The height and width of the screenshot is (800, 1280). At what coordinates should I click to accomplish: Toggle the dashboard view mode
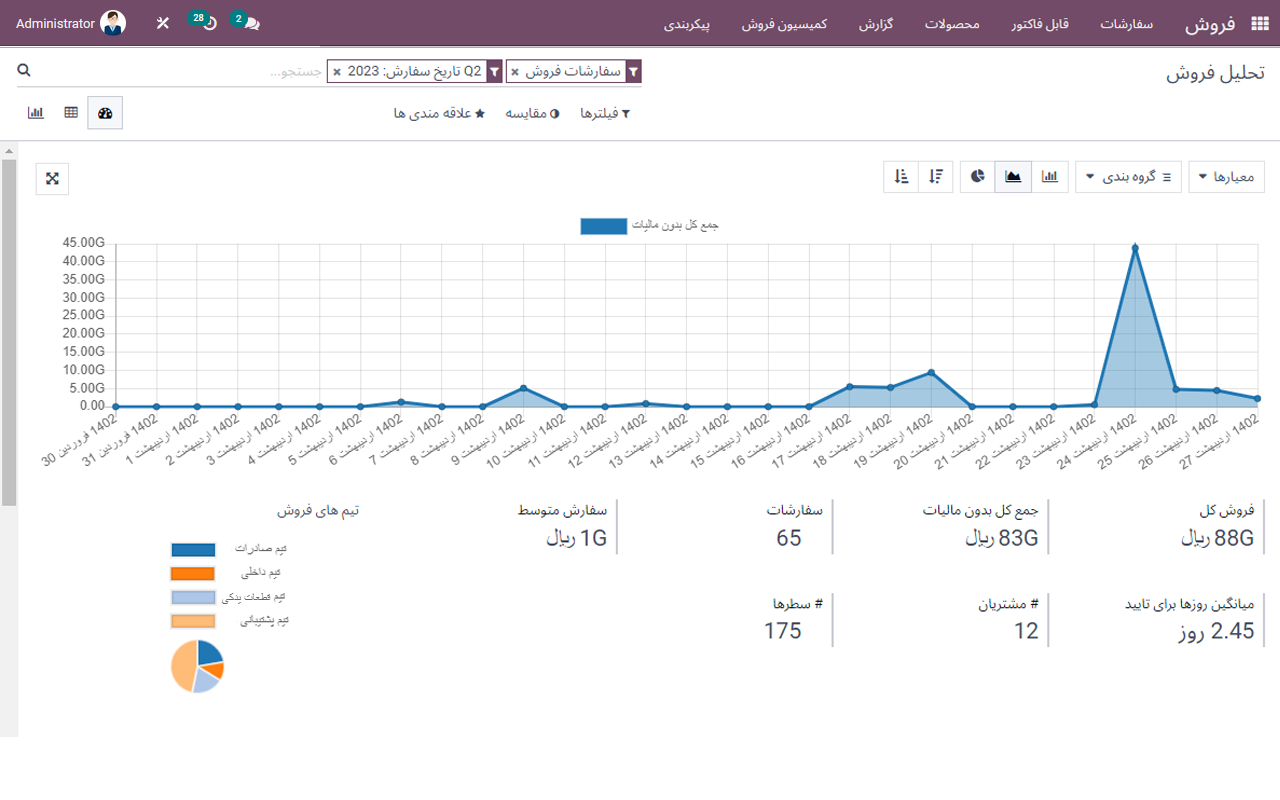105,112
